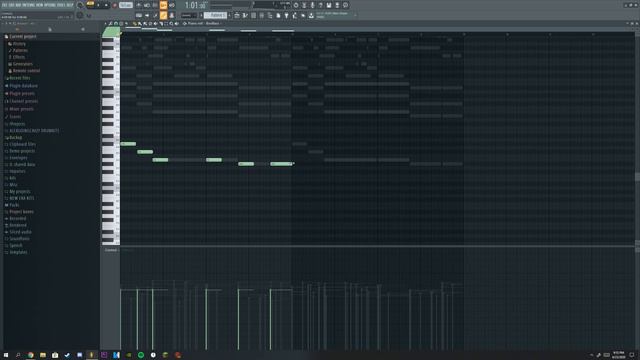Open the Packs folder in browser

click(x=14, y=205)
